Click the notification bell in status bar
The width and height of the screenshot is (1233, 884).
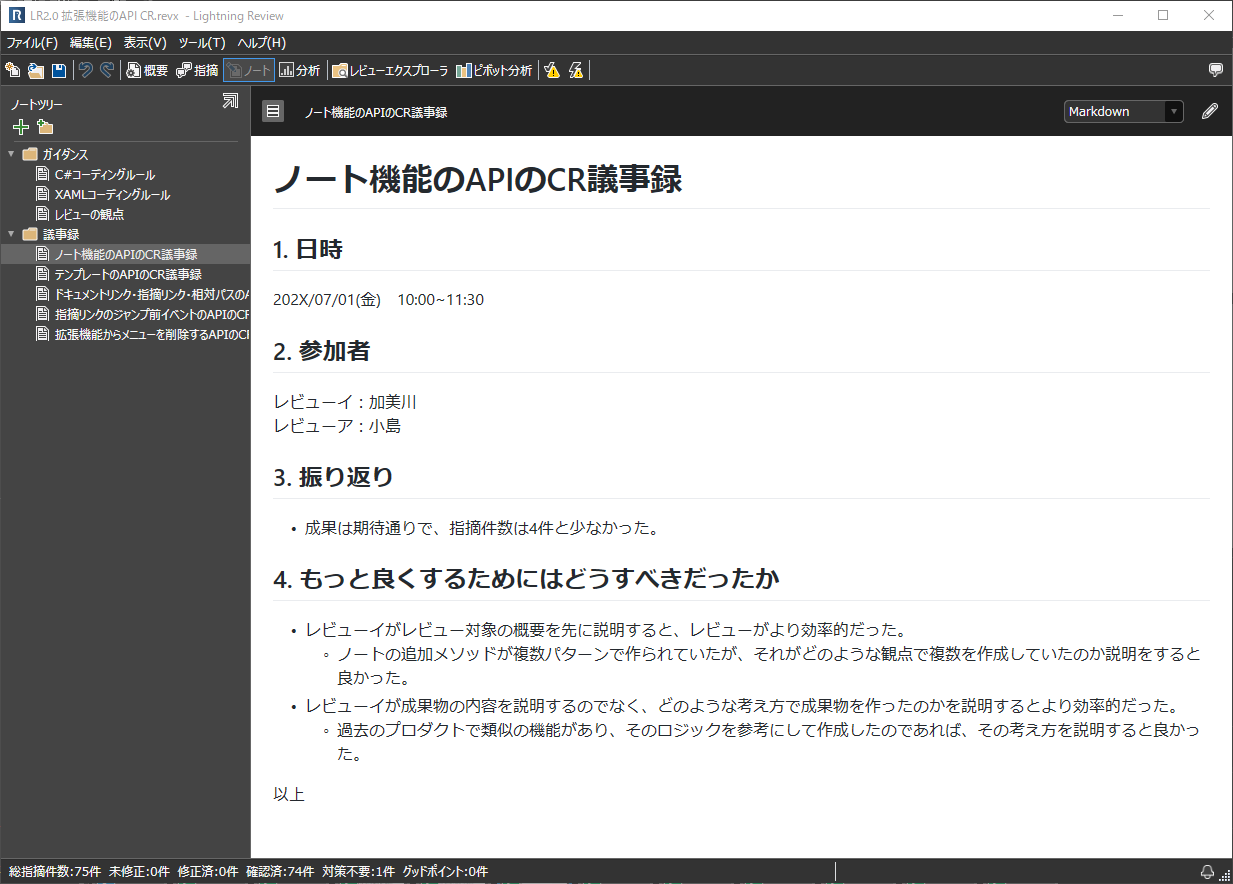coord(1208,871)
